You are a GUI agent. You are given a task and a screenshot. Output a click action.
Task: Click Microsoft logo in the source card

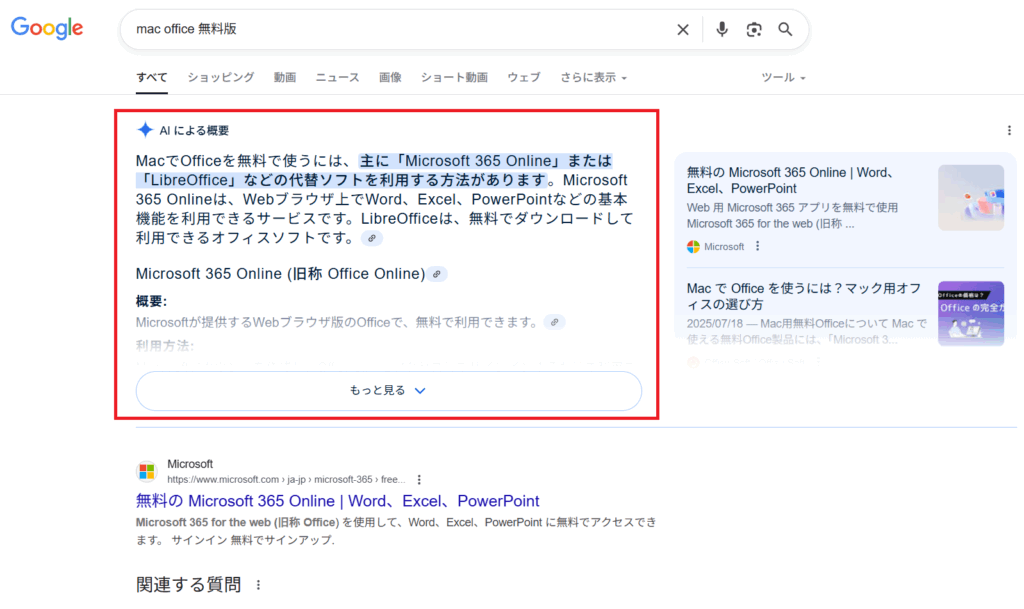(693, 247)
